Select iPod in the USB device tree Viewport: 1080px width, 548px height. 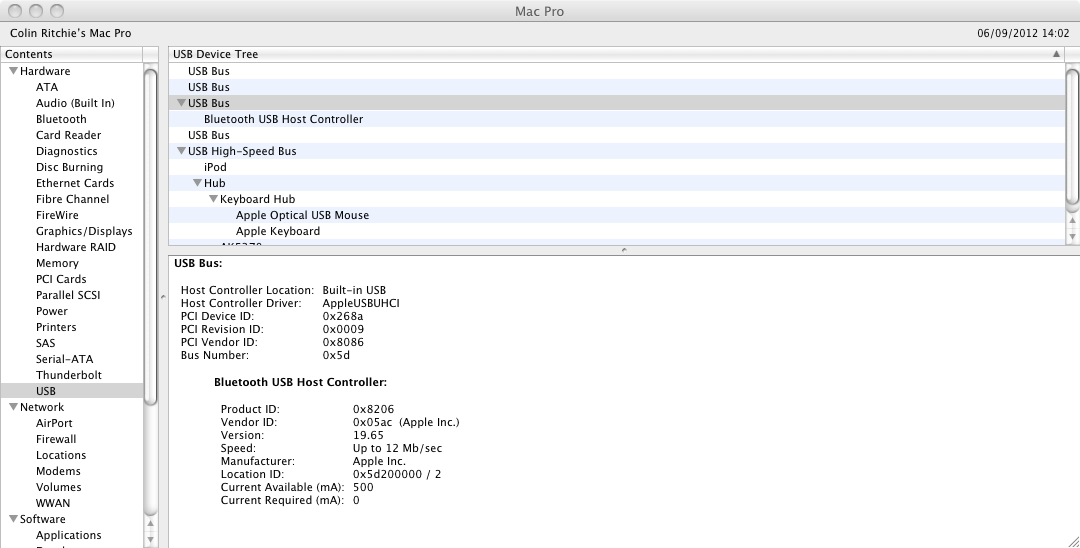point(215,167)
